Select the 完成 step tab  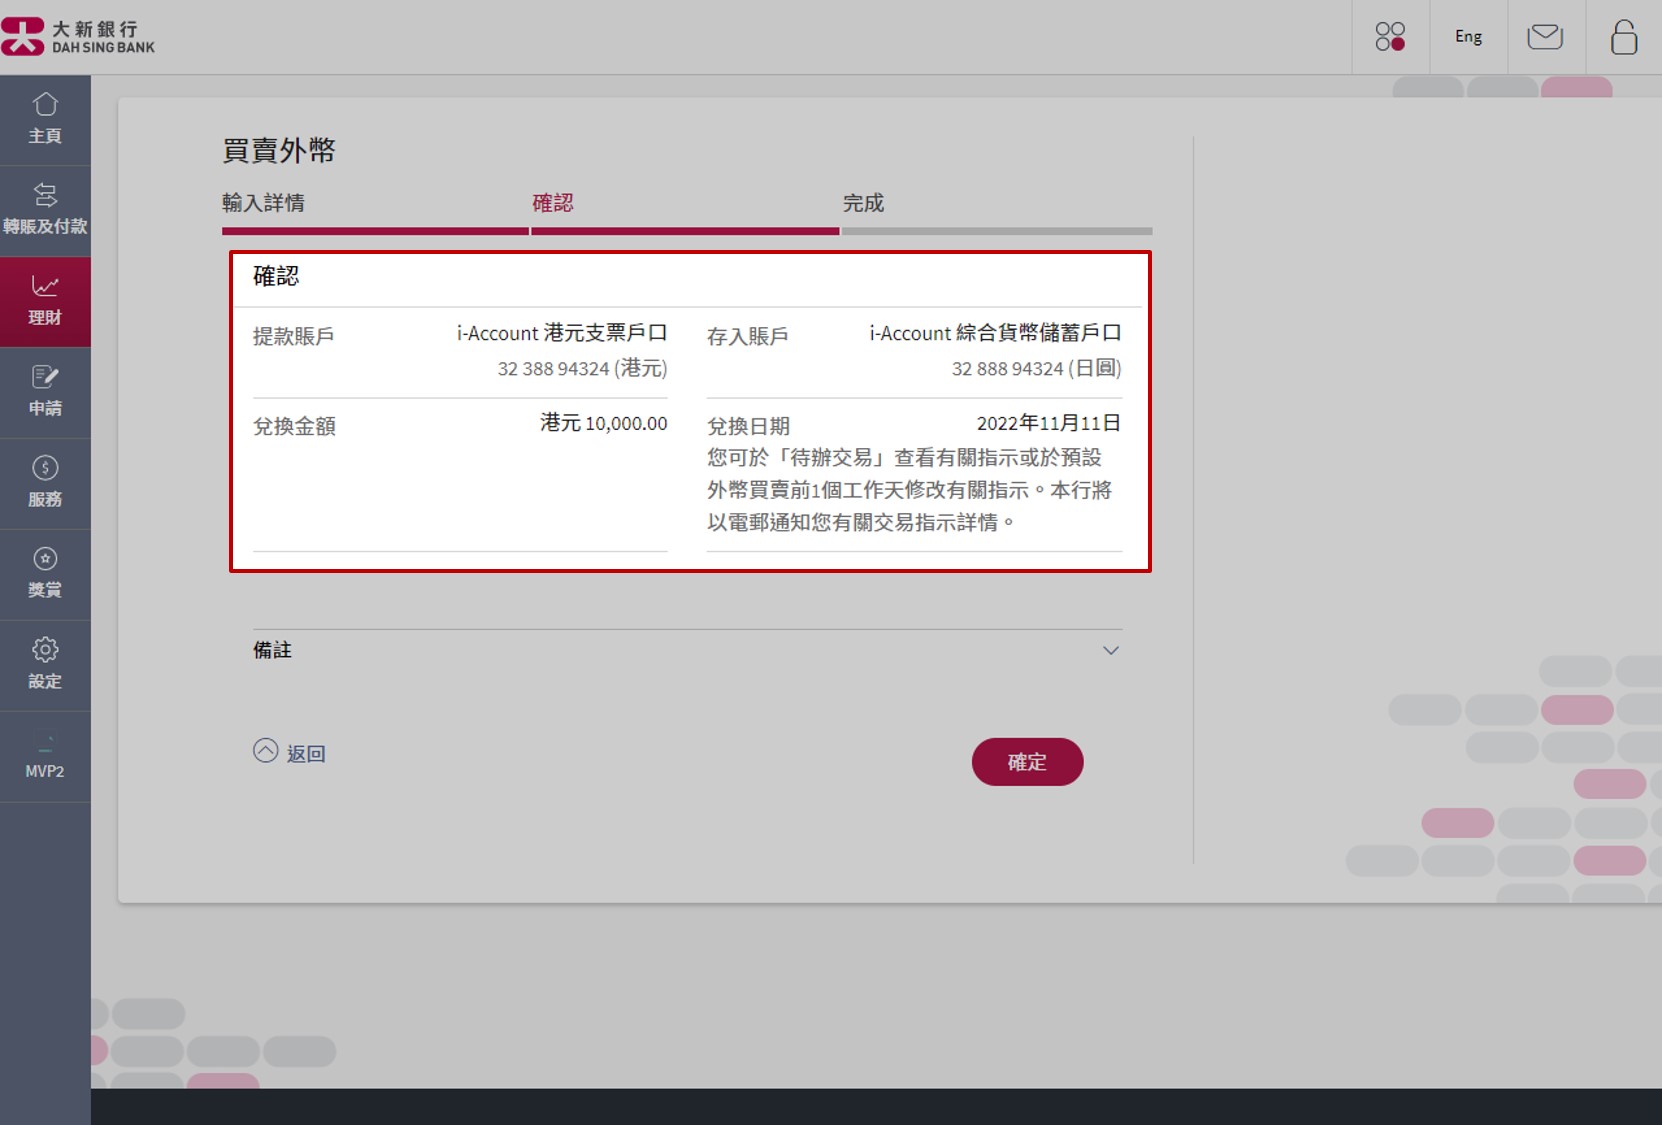862,202
